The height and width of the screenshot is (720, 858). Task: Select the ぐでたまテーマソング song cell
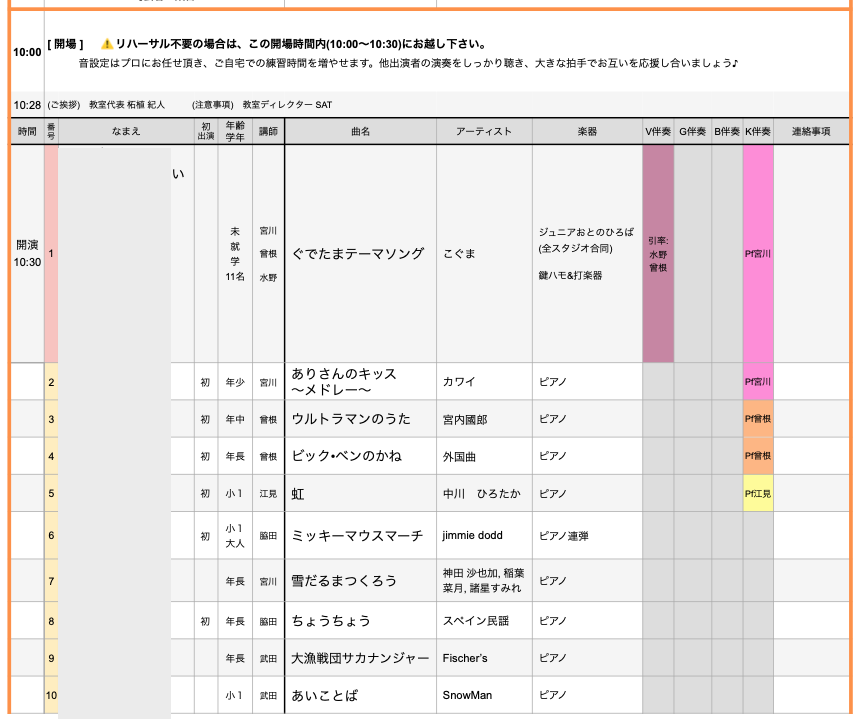(358, 254)
